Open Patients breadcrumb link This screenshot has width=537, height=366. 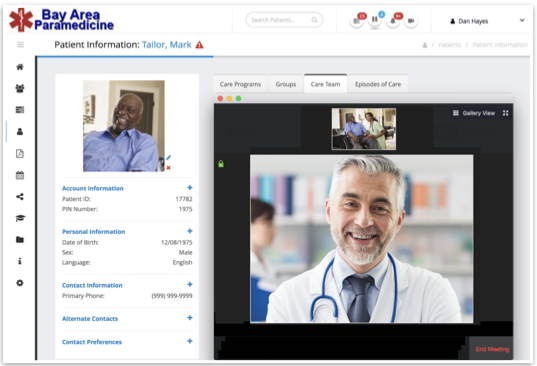click(x=450, y=45)
